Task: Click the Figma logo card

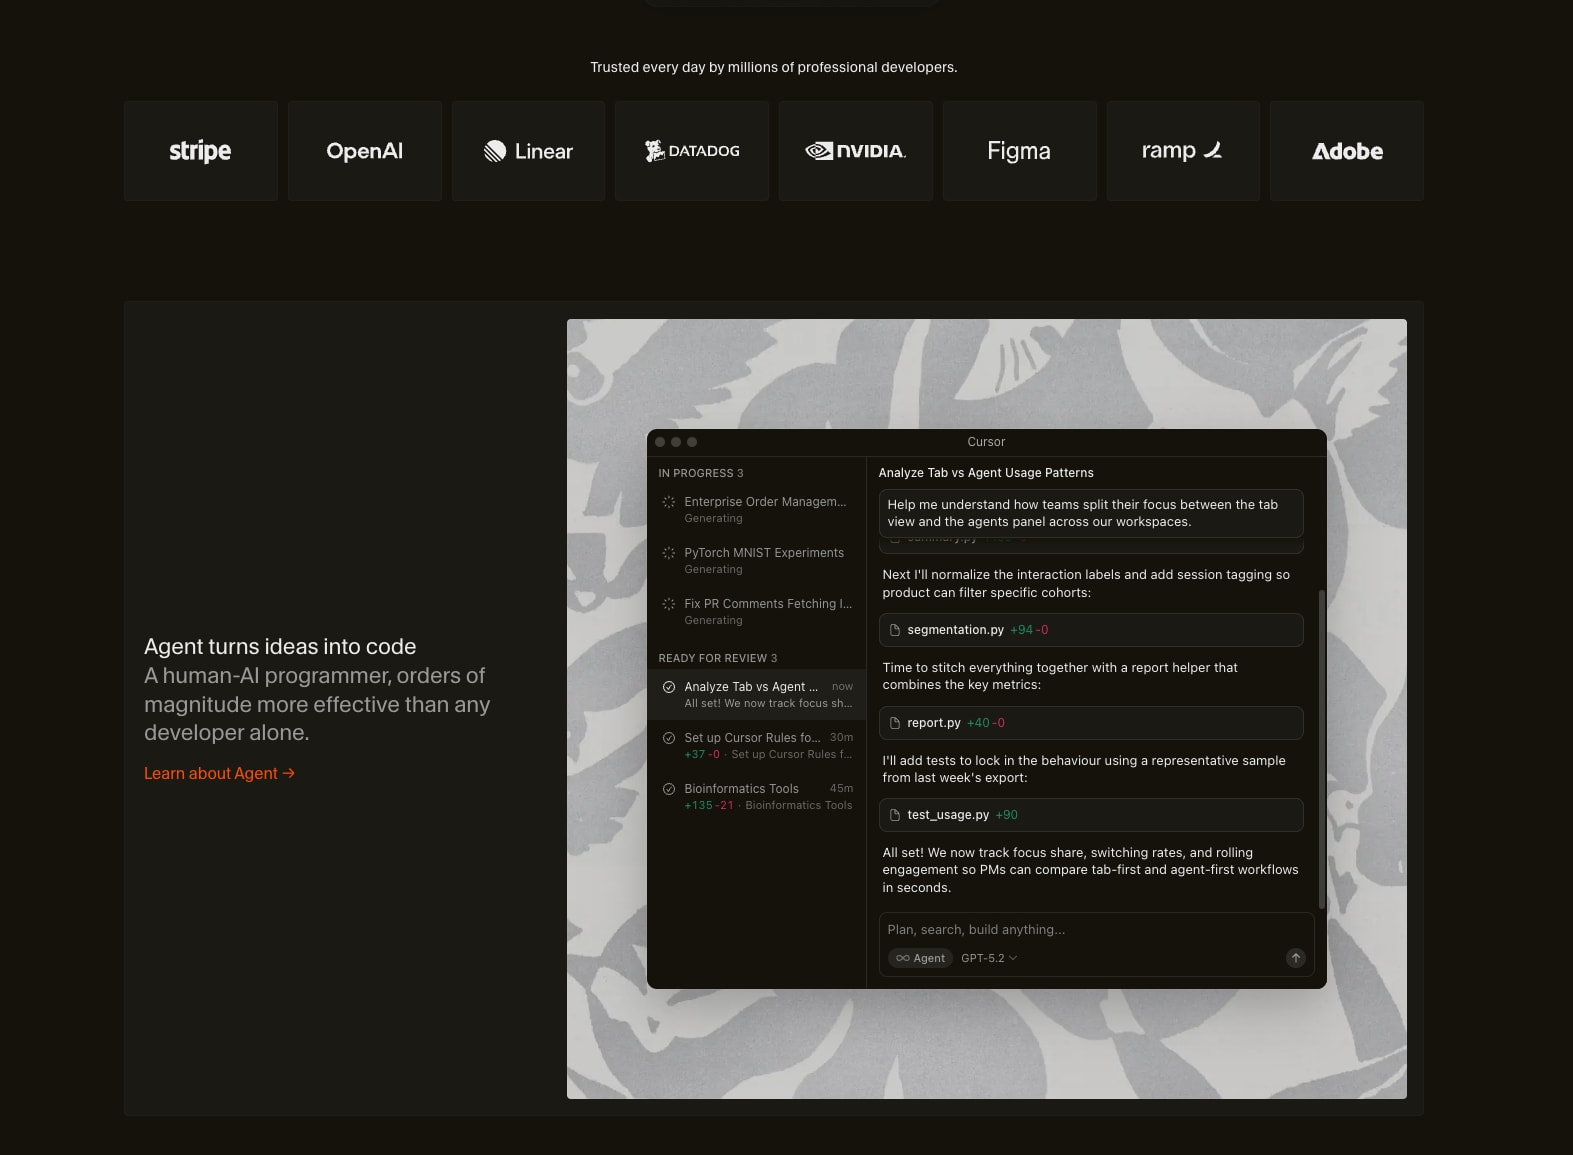Action: point(1020,151)
